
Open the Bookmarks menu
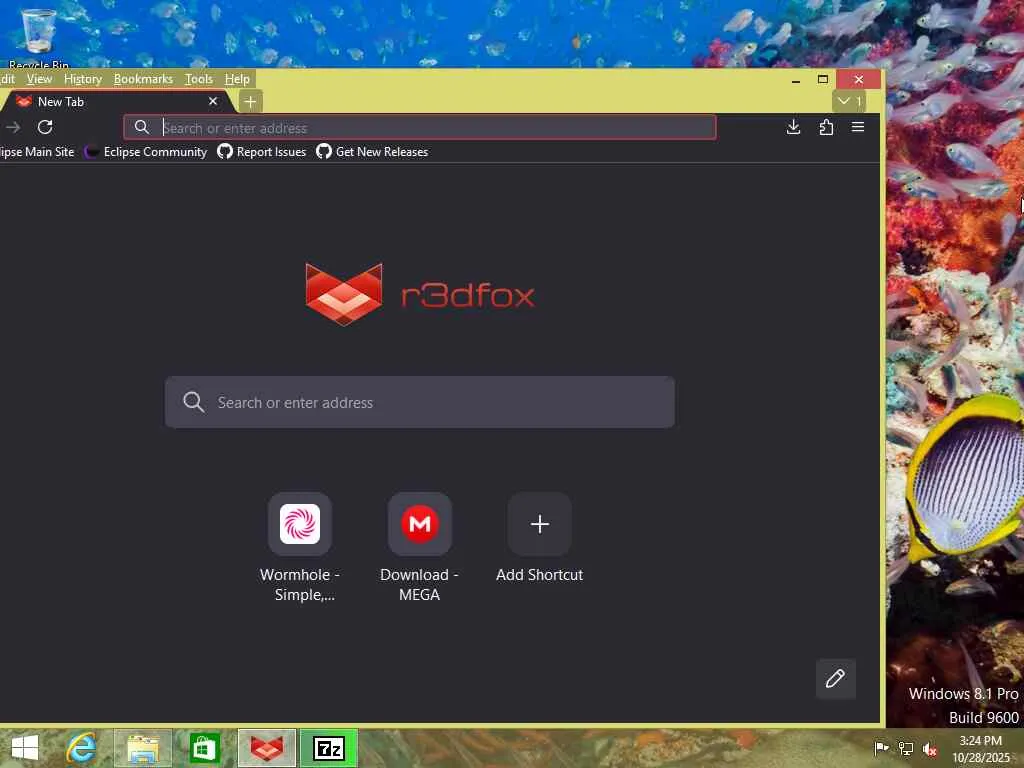coord(143,79)
